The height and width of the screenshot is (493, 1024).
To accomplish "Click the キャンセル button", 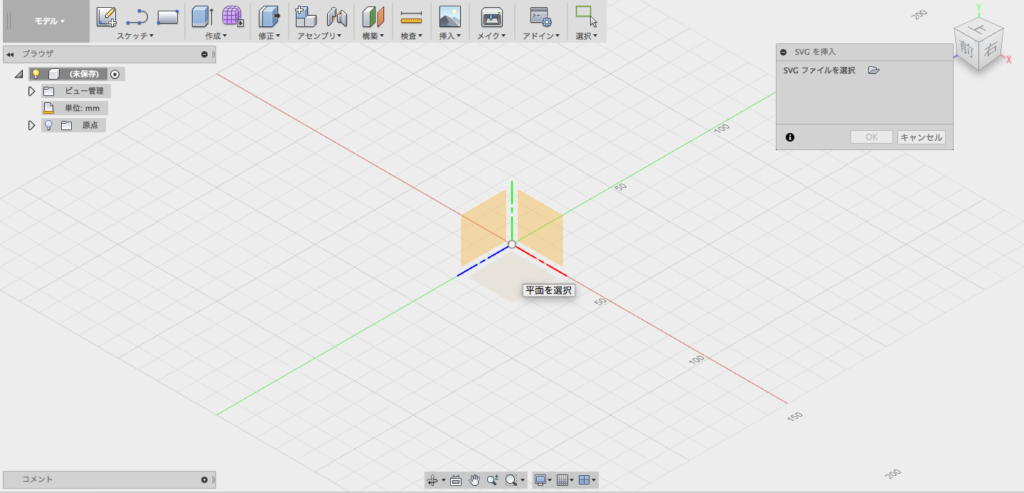I will pyautogui.click(x=921, y=137).
